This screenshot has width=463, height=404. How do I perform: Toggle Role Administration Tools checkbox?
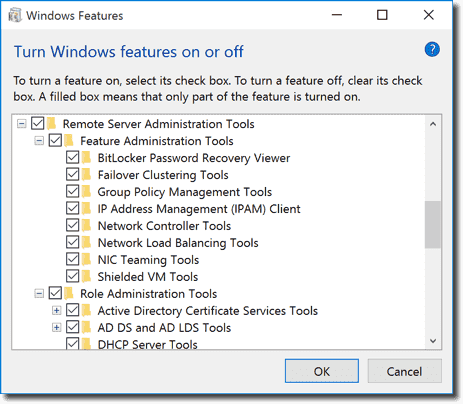(55, 293)
